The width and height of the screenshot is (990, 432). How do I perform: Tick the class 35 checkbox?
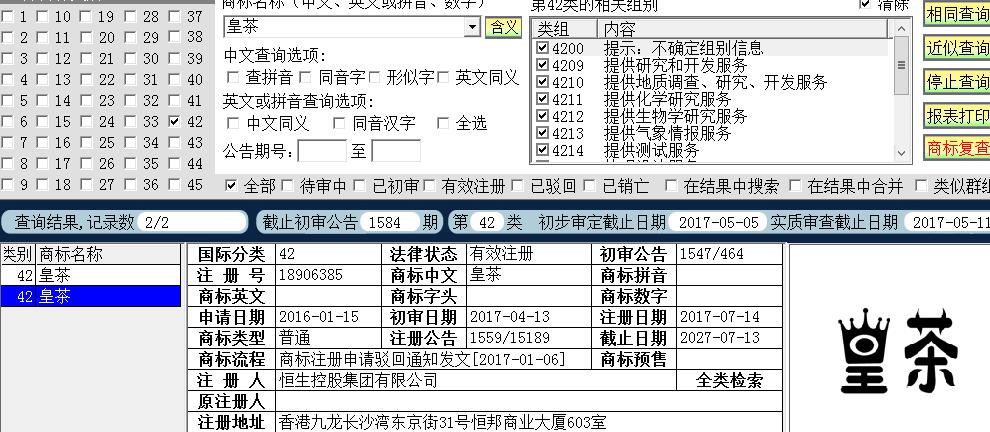(131, 164)
